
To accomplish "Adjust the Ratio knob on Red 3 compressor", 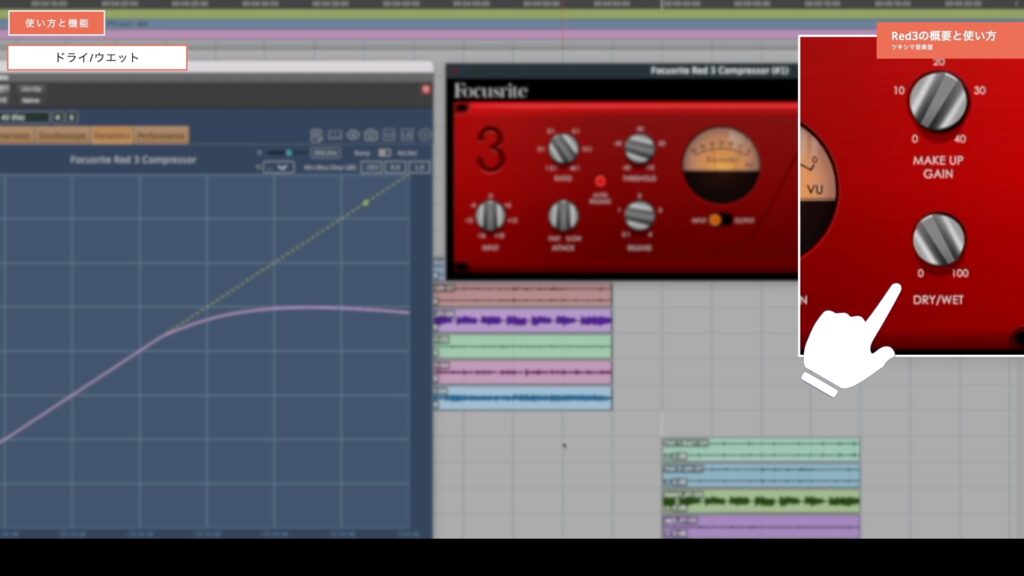I will point(563,150).
